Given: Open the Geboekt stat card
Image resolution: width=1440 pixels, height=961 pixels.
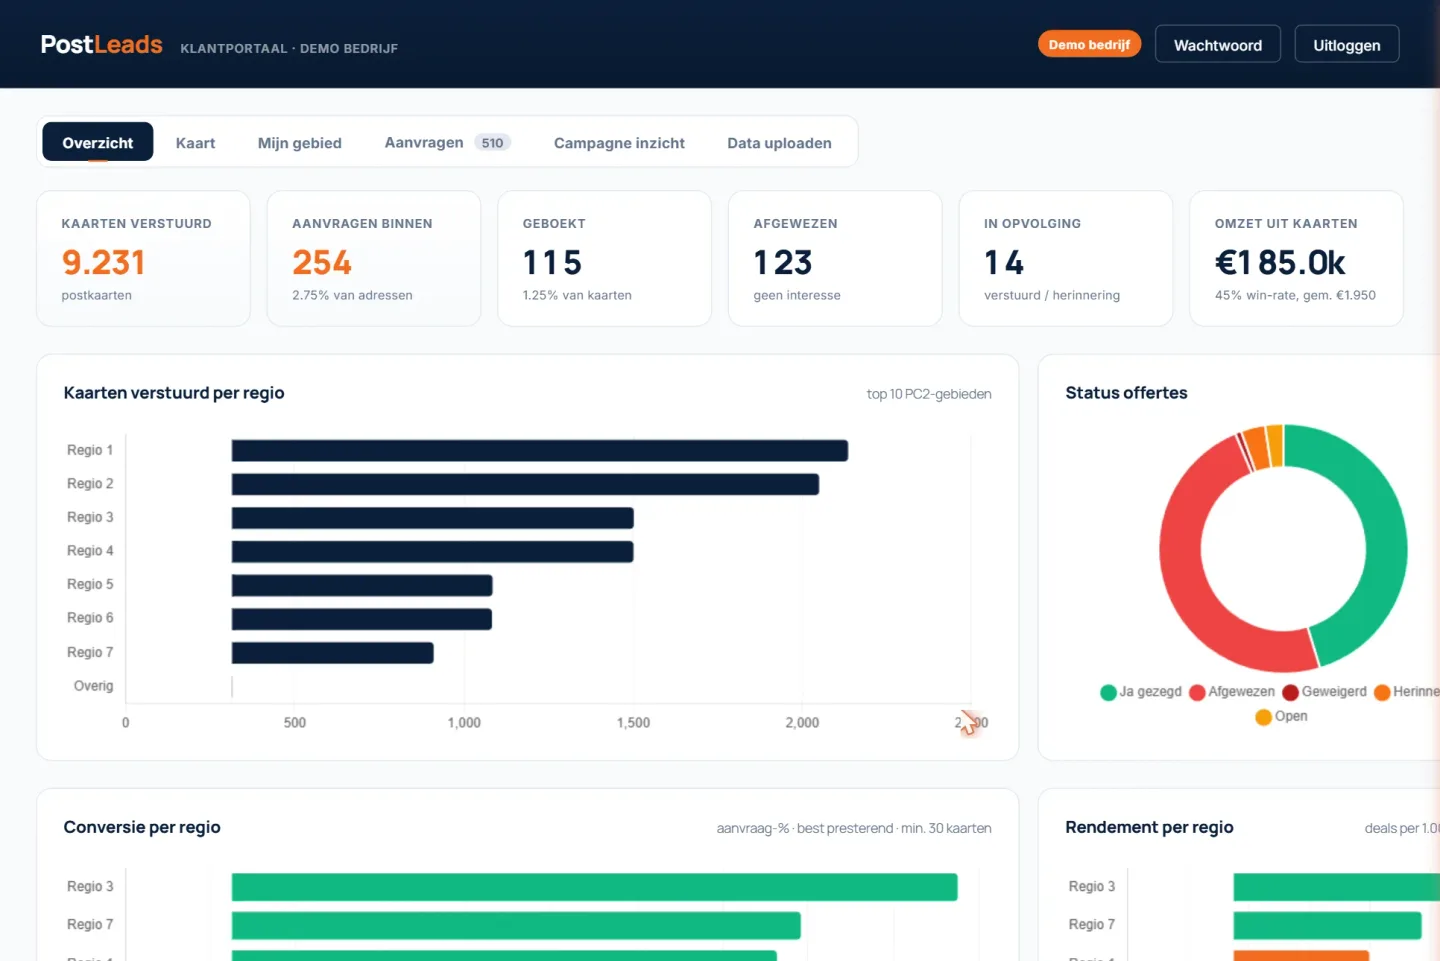Looking at the screenshot, I should click(604, 258).
